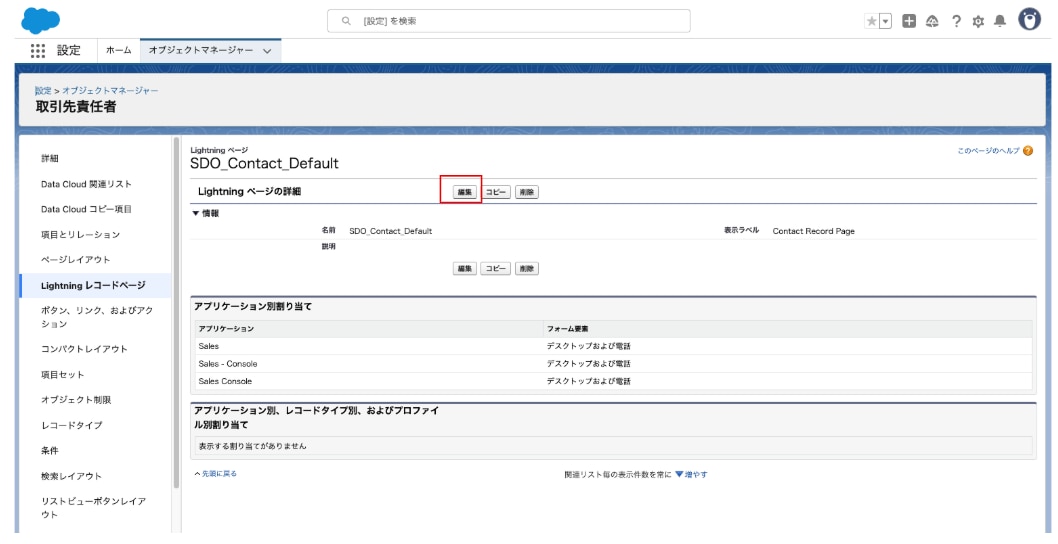
Task: Add this page to favorites star
Action: pyautogui.click(x=872, y=21)
